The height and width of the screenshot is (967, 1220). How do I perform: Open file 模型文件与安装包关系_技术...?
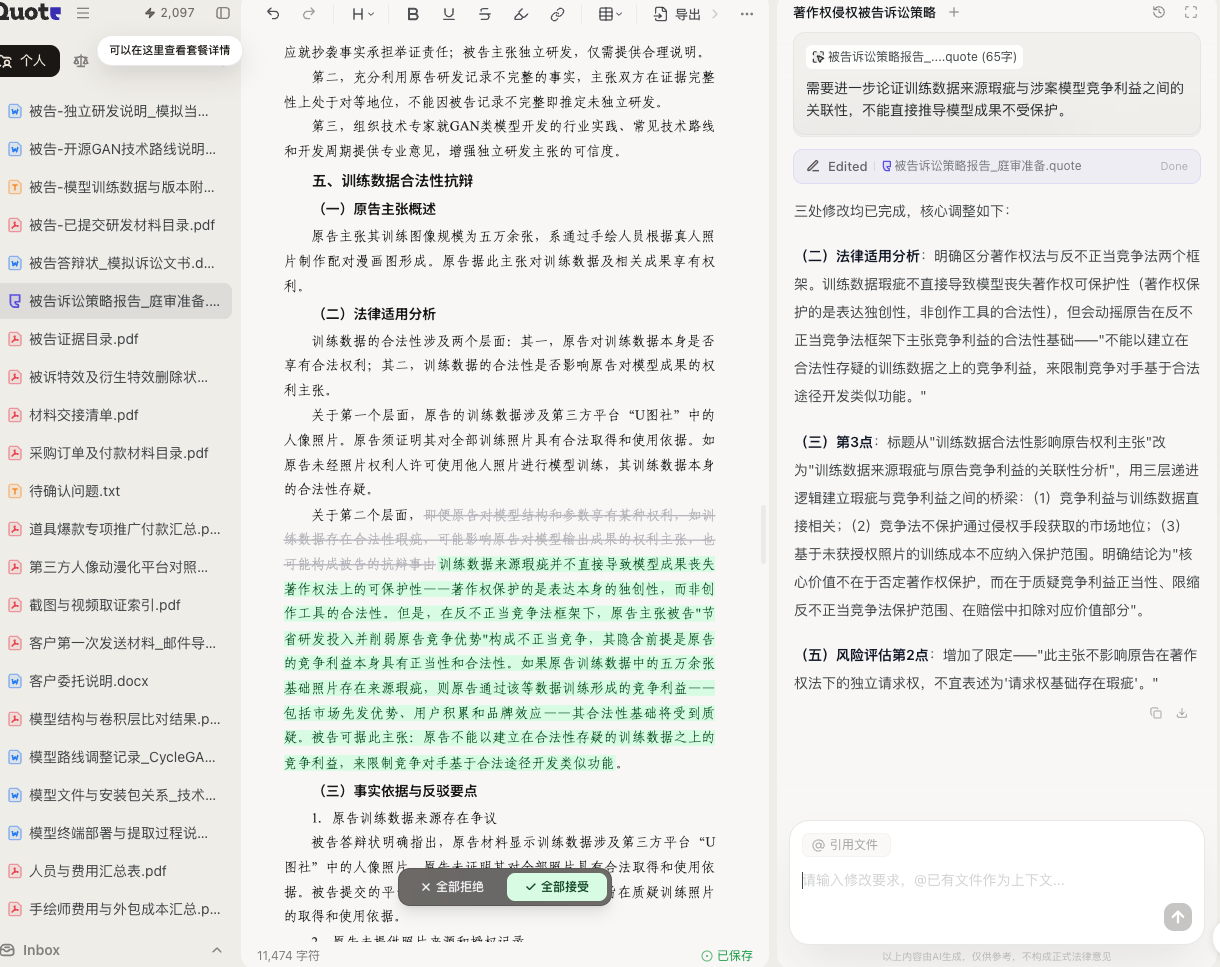click(x=116, y=795)
